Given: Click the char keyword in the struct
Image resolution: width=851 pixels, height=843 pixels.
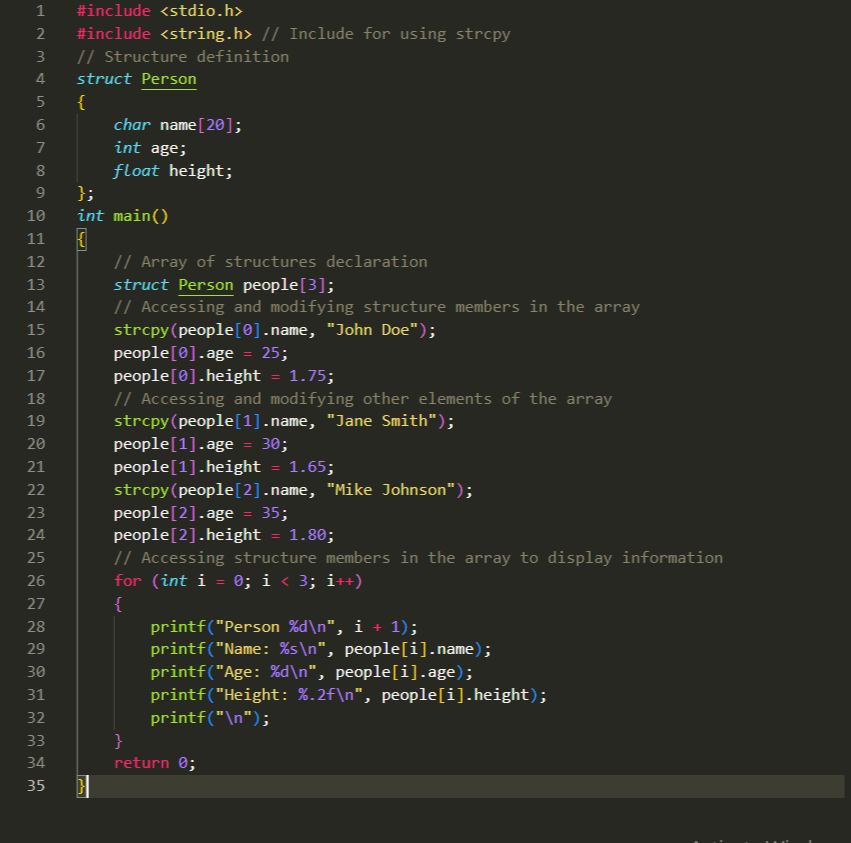Looking at the screenshot, I should point(132,125).
